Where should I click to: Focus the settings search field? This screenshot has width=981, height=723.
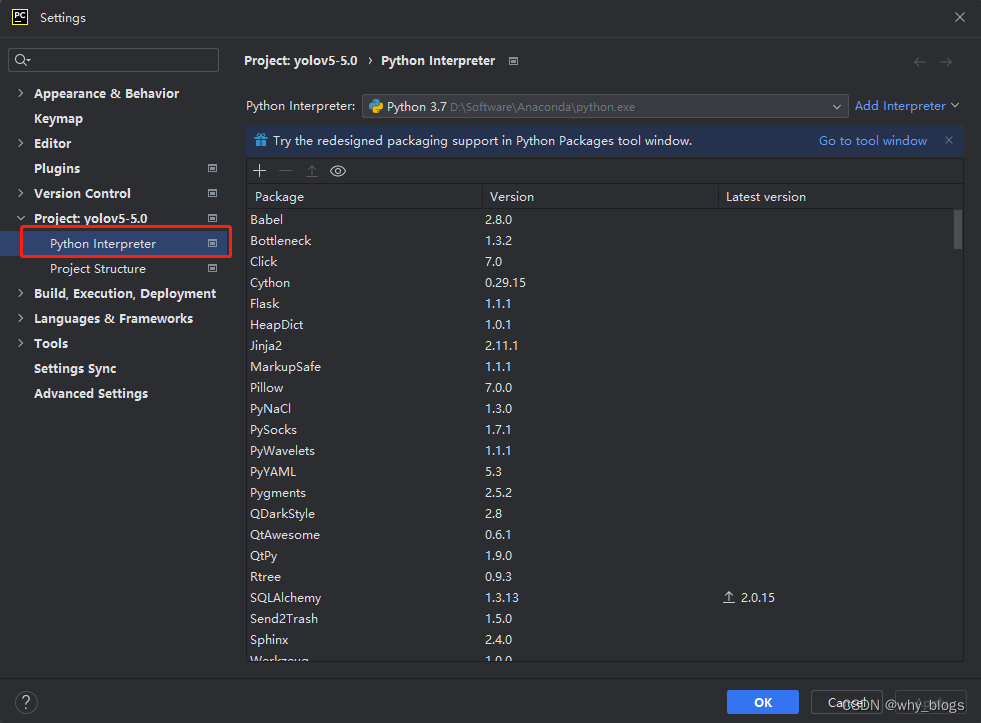click(113, 60)
